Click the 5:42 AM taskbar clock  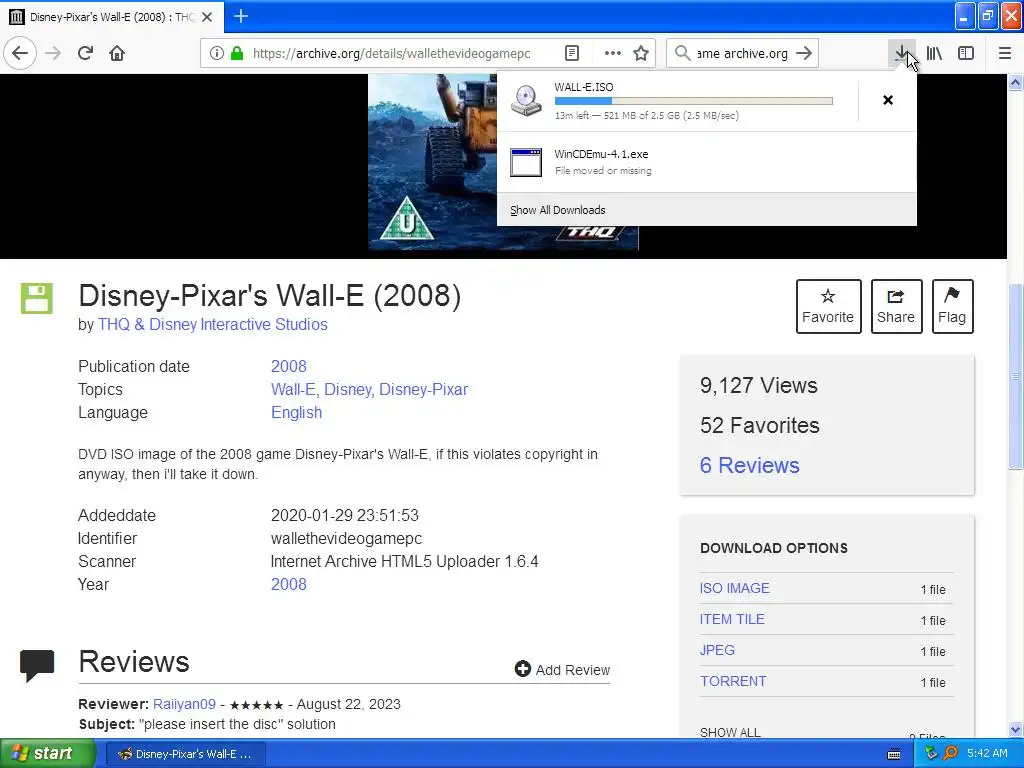point(987,754)
